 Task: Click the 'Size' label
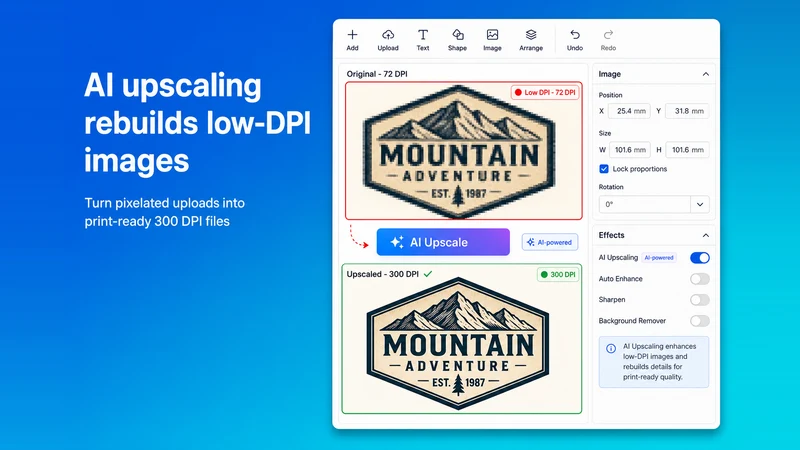click(x=605, y=133)
